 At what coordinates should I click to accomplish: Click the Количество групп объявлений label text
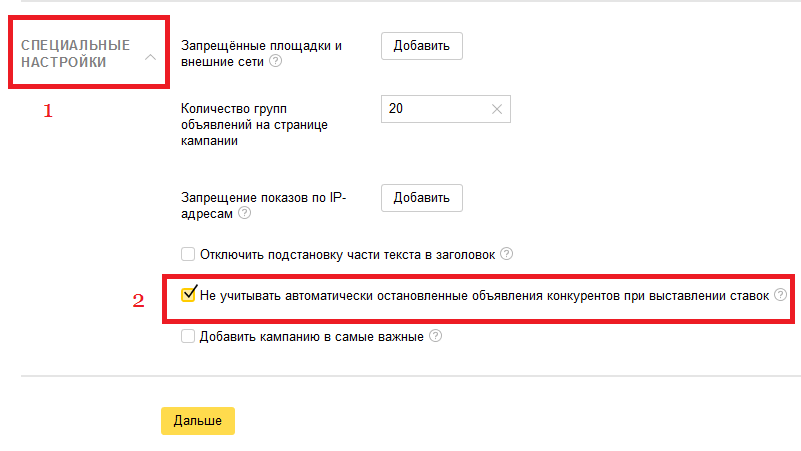point(254,125)
